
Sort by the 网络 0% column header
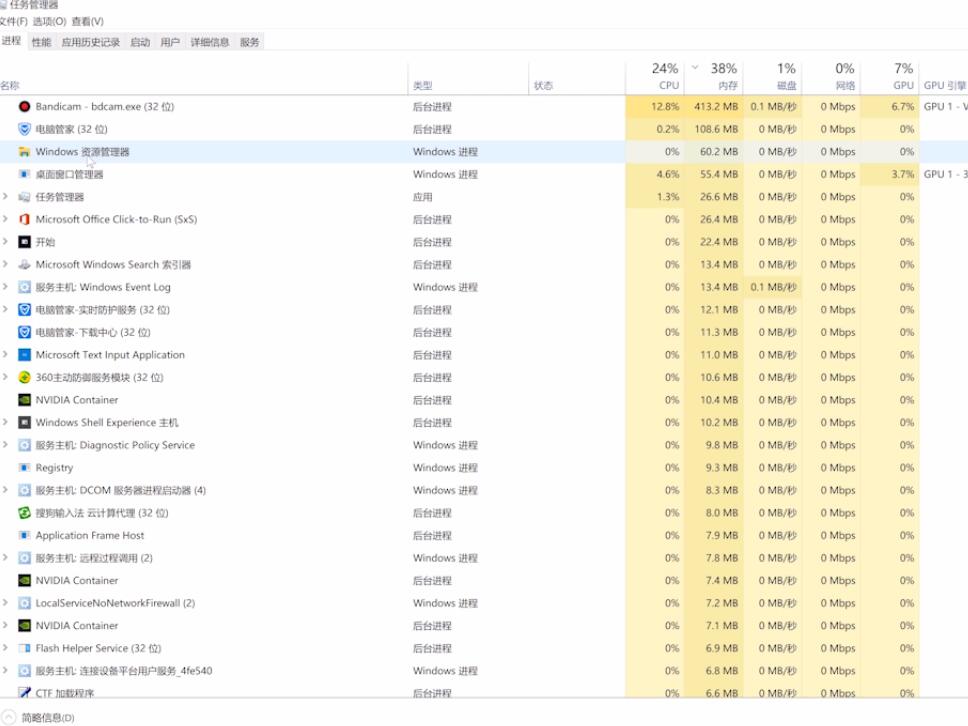coord(830,78)
